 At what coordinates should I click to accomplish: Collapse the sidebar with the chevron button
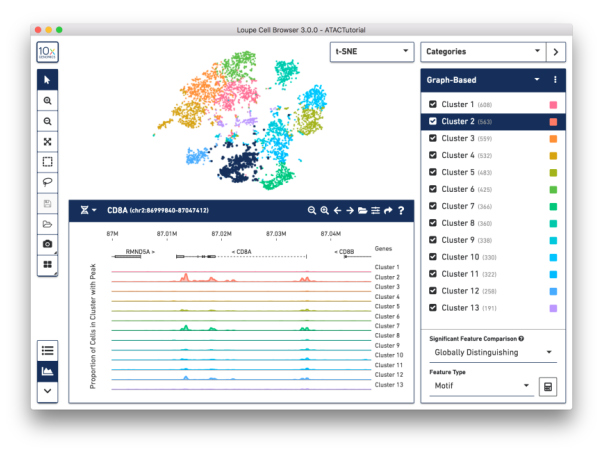[x=47, y=392]
